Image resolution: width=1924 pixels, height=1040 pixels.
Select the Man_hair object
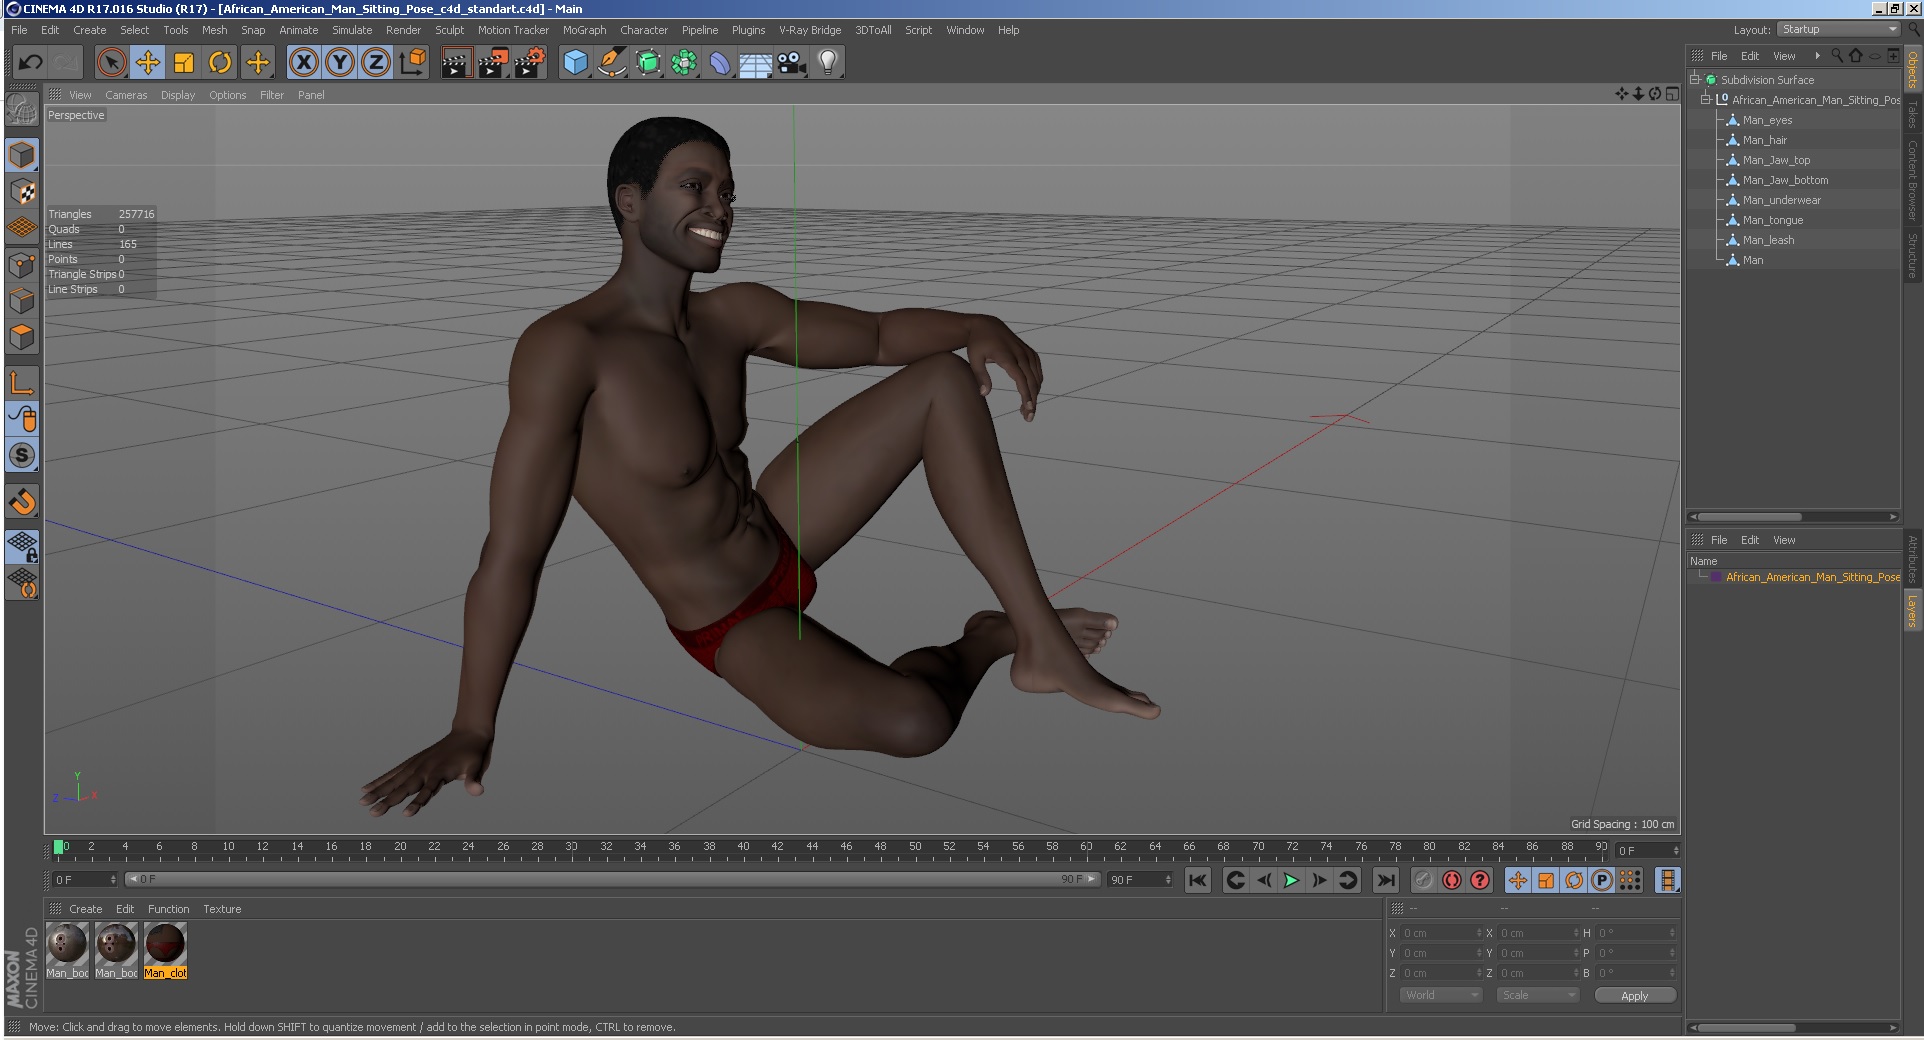[x=1764, y=140]
